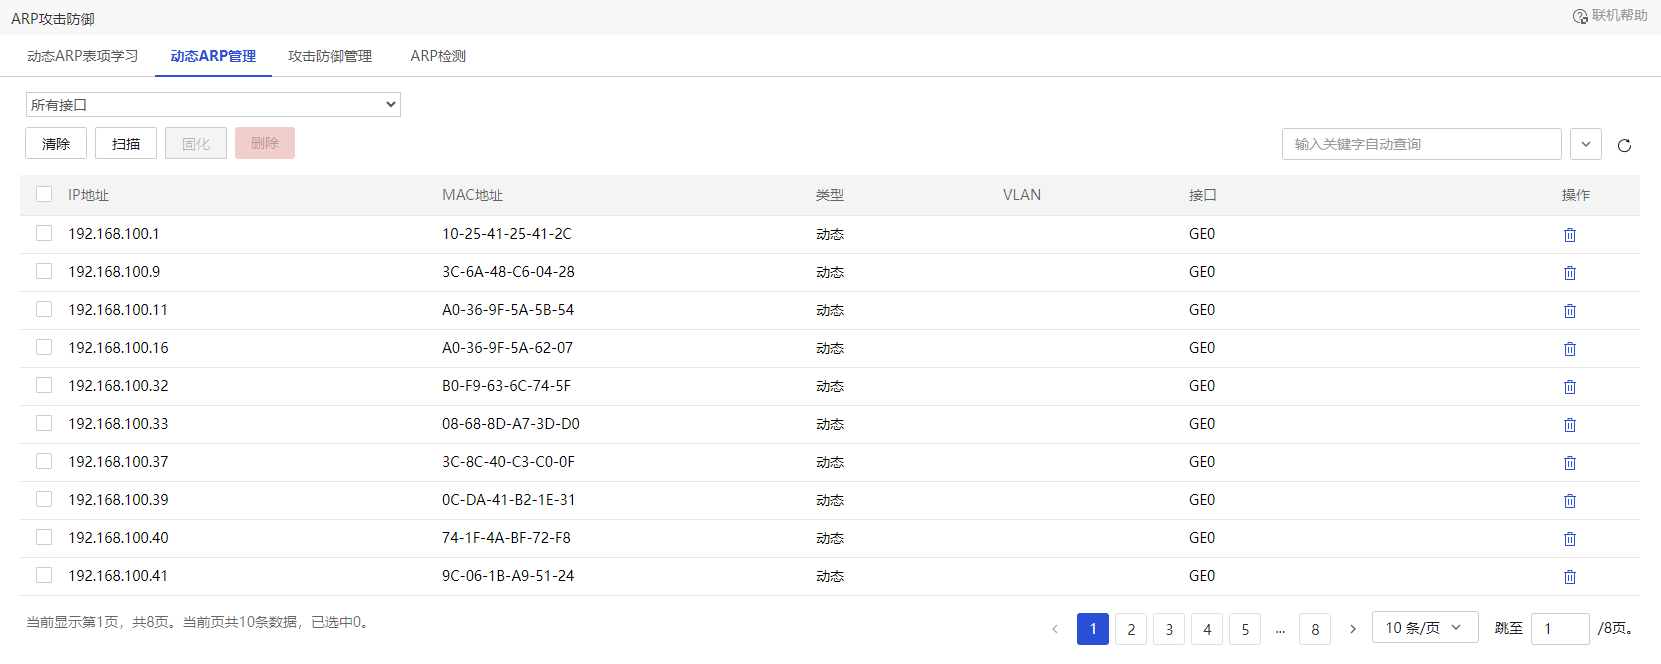Remove entry with MAC B0-F9-63-6C-74-5F
Screen dimensions: 1661x664
1569,387
